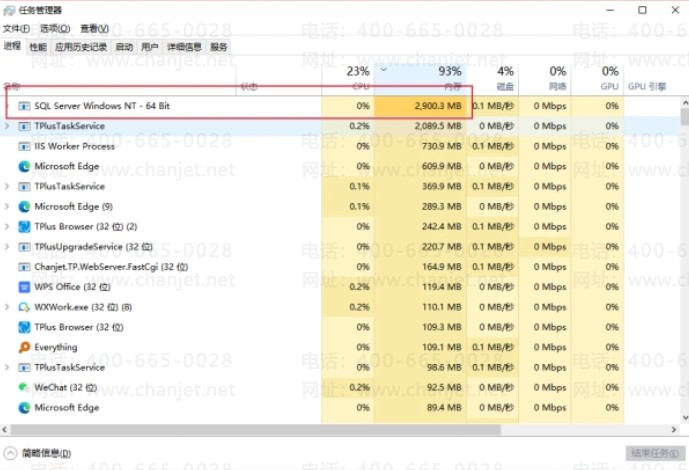The width and height of the screenshot is (689, 470).
Task: Expand the TPlusUpgradeService (32 位) group
Action: point(7,246)
